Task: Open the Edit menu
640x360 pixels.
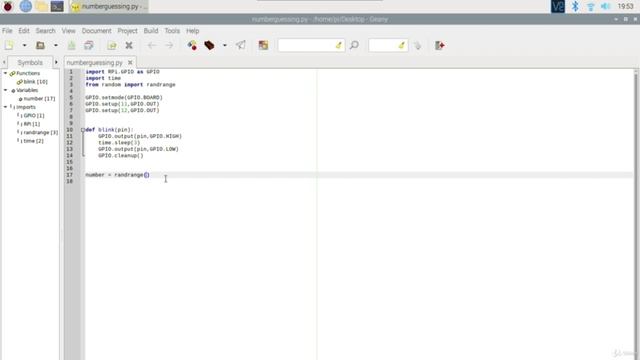Action: (24, 31)
